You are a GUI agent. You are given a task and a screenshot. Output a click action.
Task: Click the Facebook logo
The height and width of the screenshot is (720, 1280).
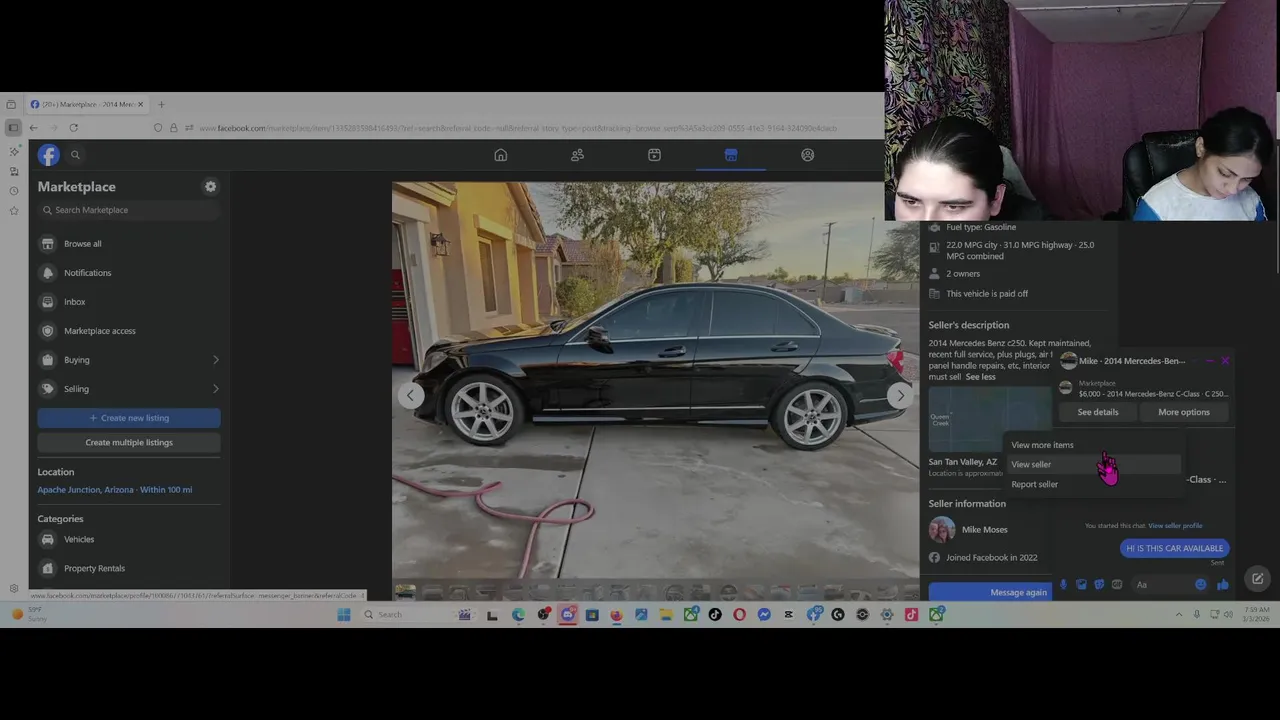click(48, 155)
